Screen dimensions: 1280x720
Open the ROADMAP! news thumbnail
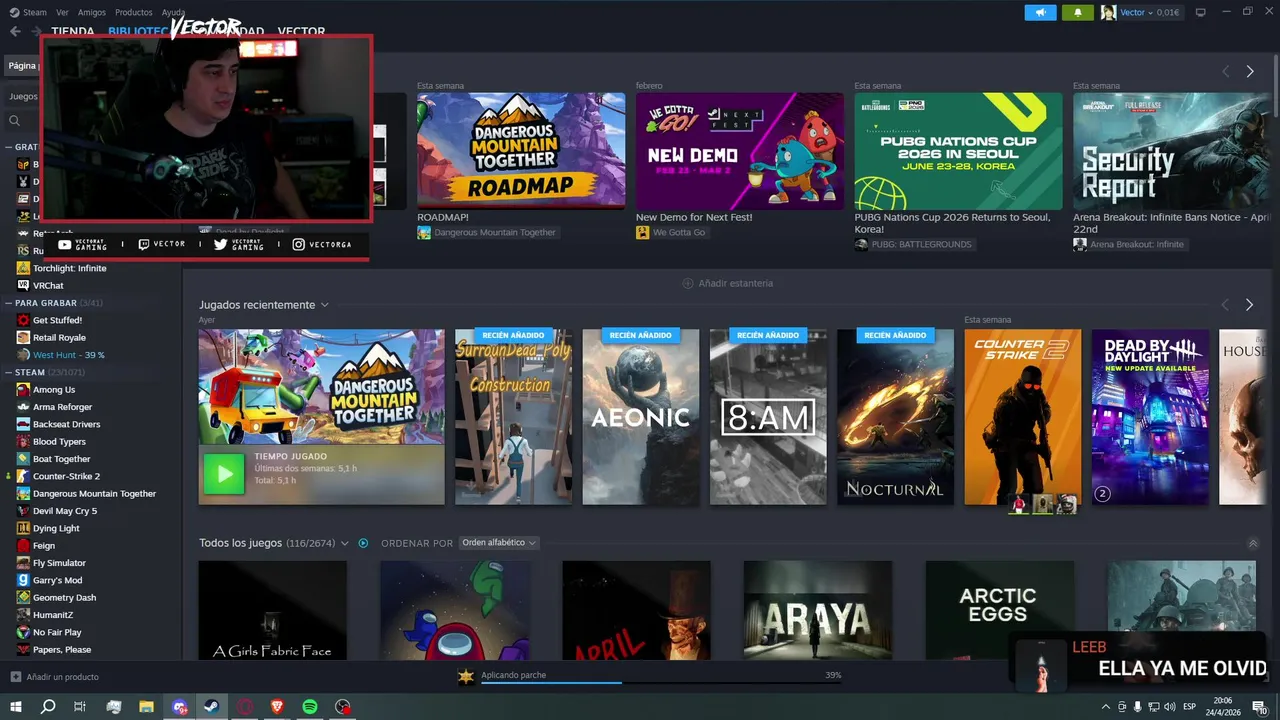point(521,151)
